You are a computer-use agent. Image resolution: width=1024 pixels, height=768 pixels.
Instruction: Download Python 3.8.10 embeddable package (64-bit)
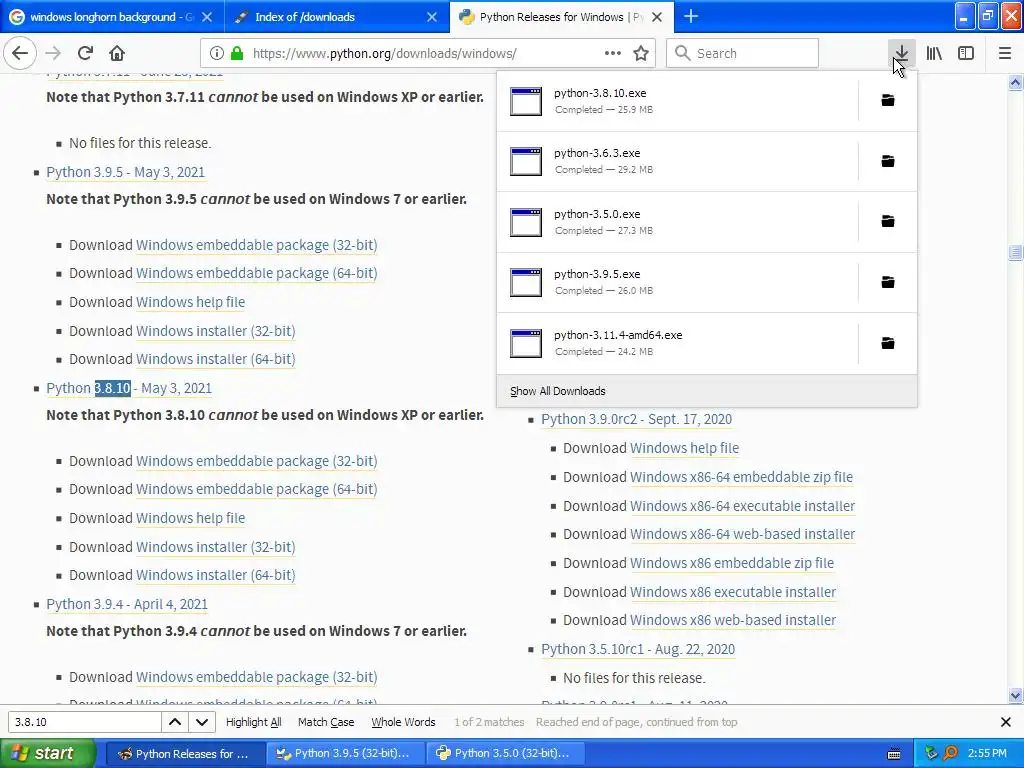[257, 489]
